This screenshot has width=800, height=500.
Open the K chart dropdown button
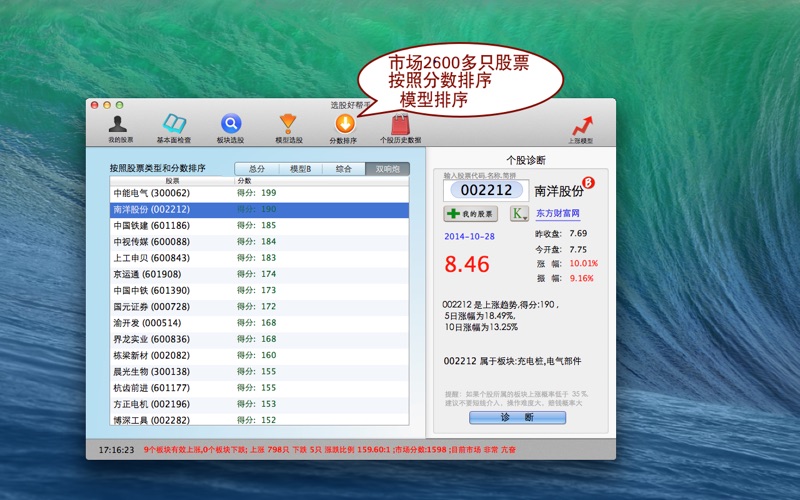(519, 213)
